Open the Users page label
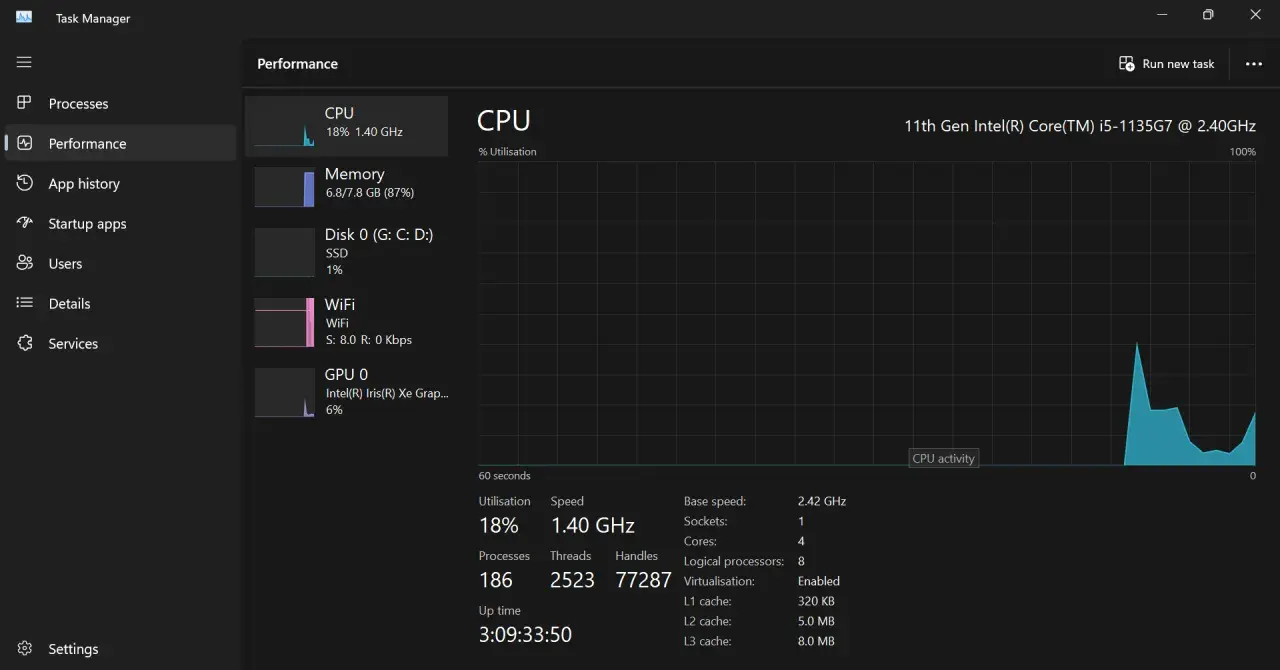Image resolution: width=1280 pixels, height=670 pixels. point(65,264)
